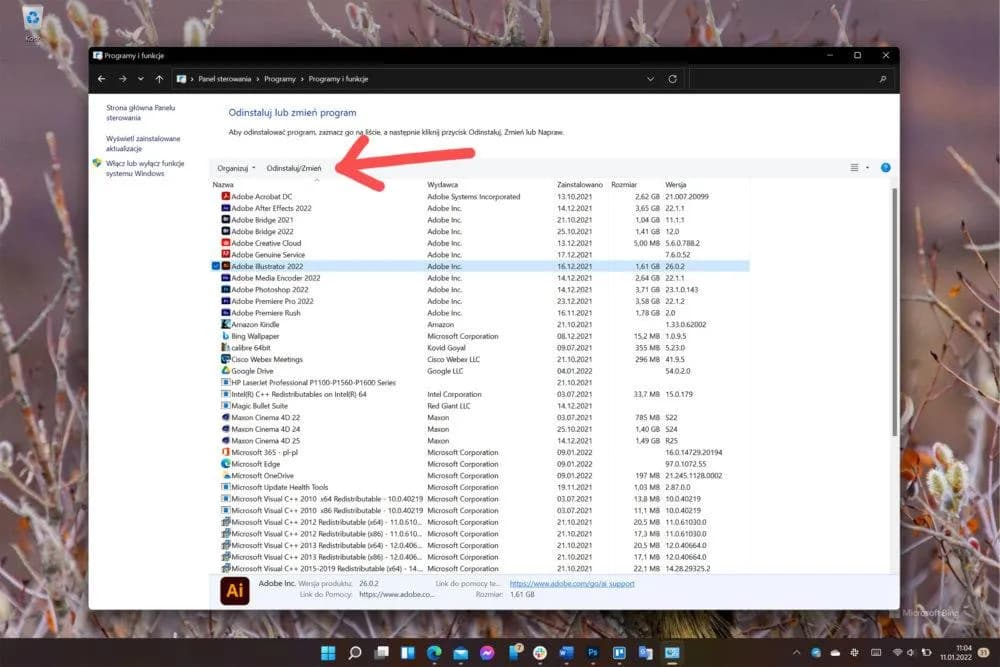Open Windows Search from the taskbar
Viewport: 1000px width, 667px height.
point(353,654)
